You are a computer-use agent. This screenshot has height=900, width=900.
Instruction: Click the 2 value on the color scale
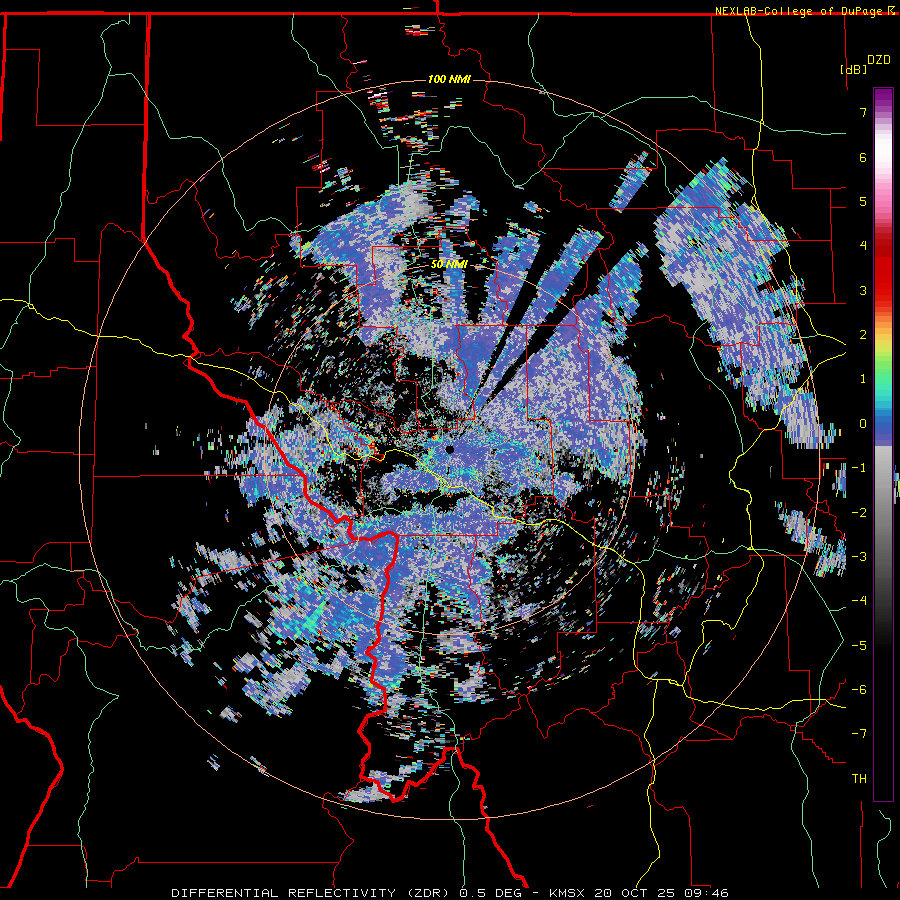coord(863,335)
